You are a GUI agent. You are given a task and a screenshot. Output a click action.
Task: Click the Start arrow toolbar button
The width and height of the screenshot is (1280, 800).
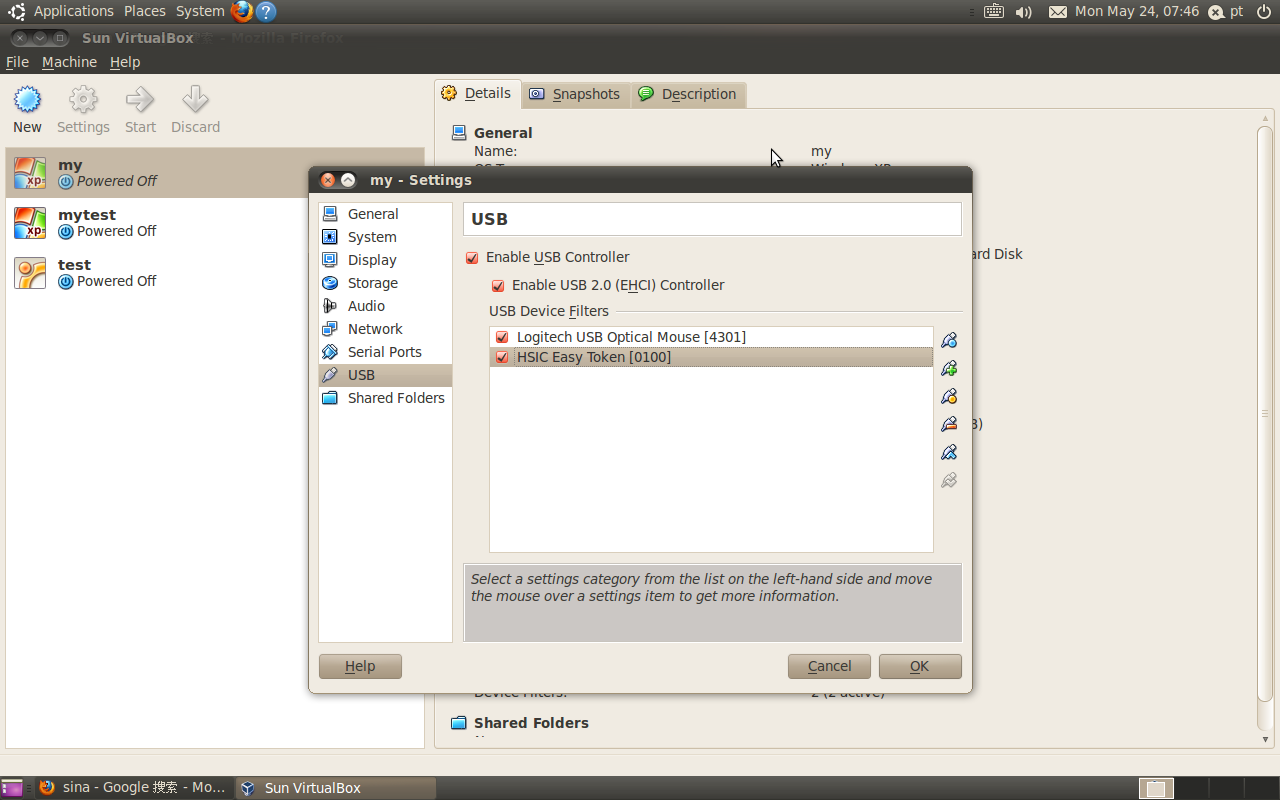coord(140,110)
